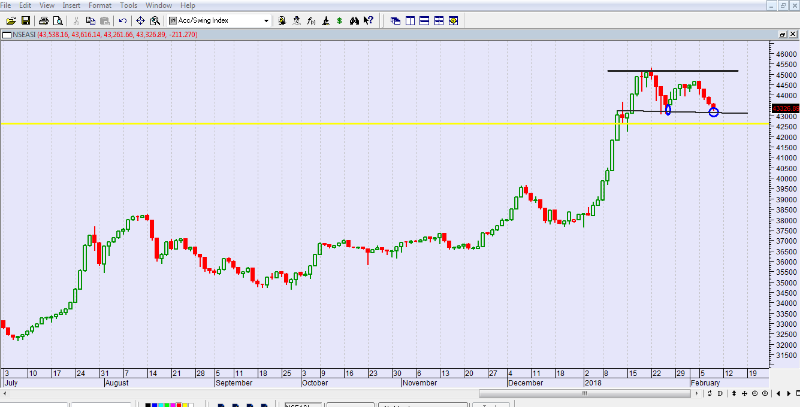Click the first circular zoom icon
This screenshot has width=800, height=407.
[755, 393]
